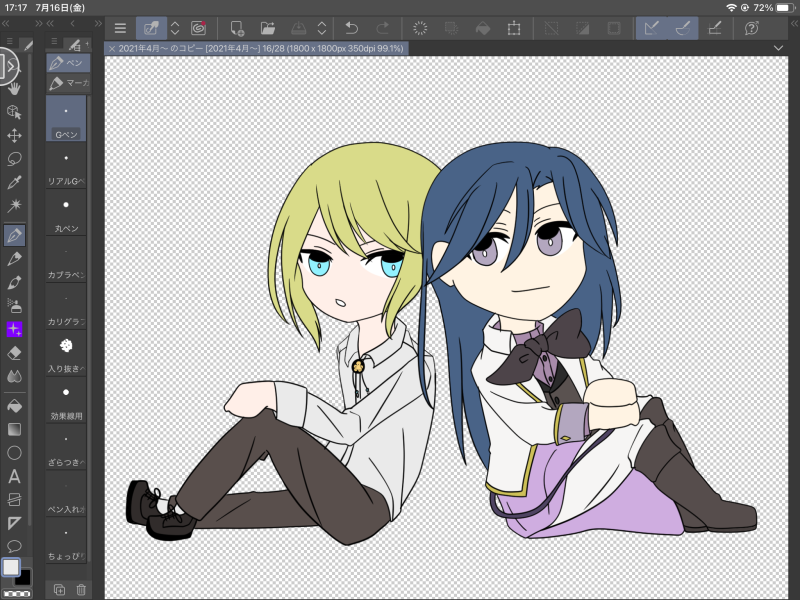Pick the transparent color swatch
The image size is (800, 600).
(16, 594)
